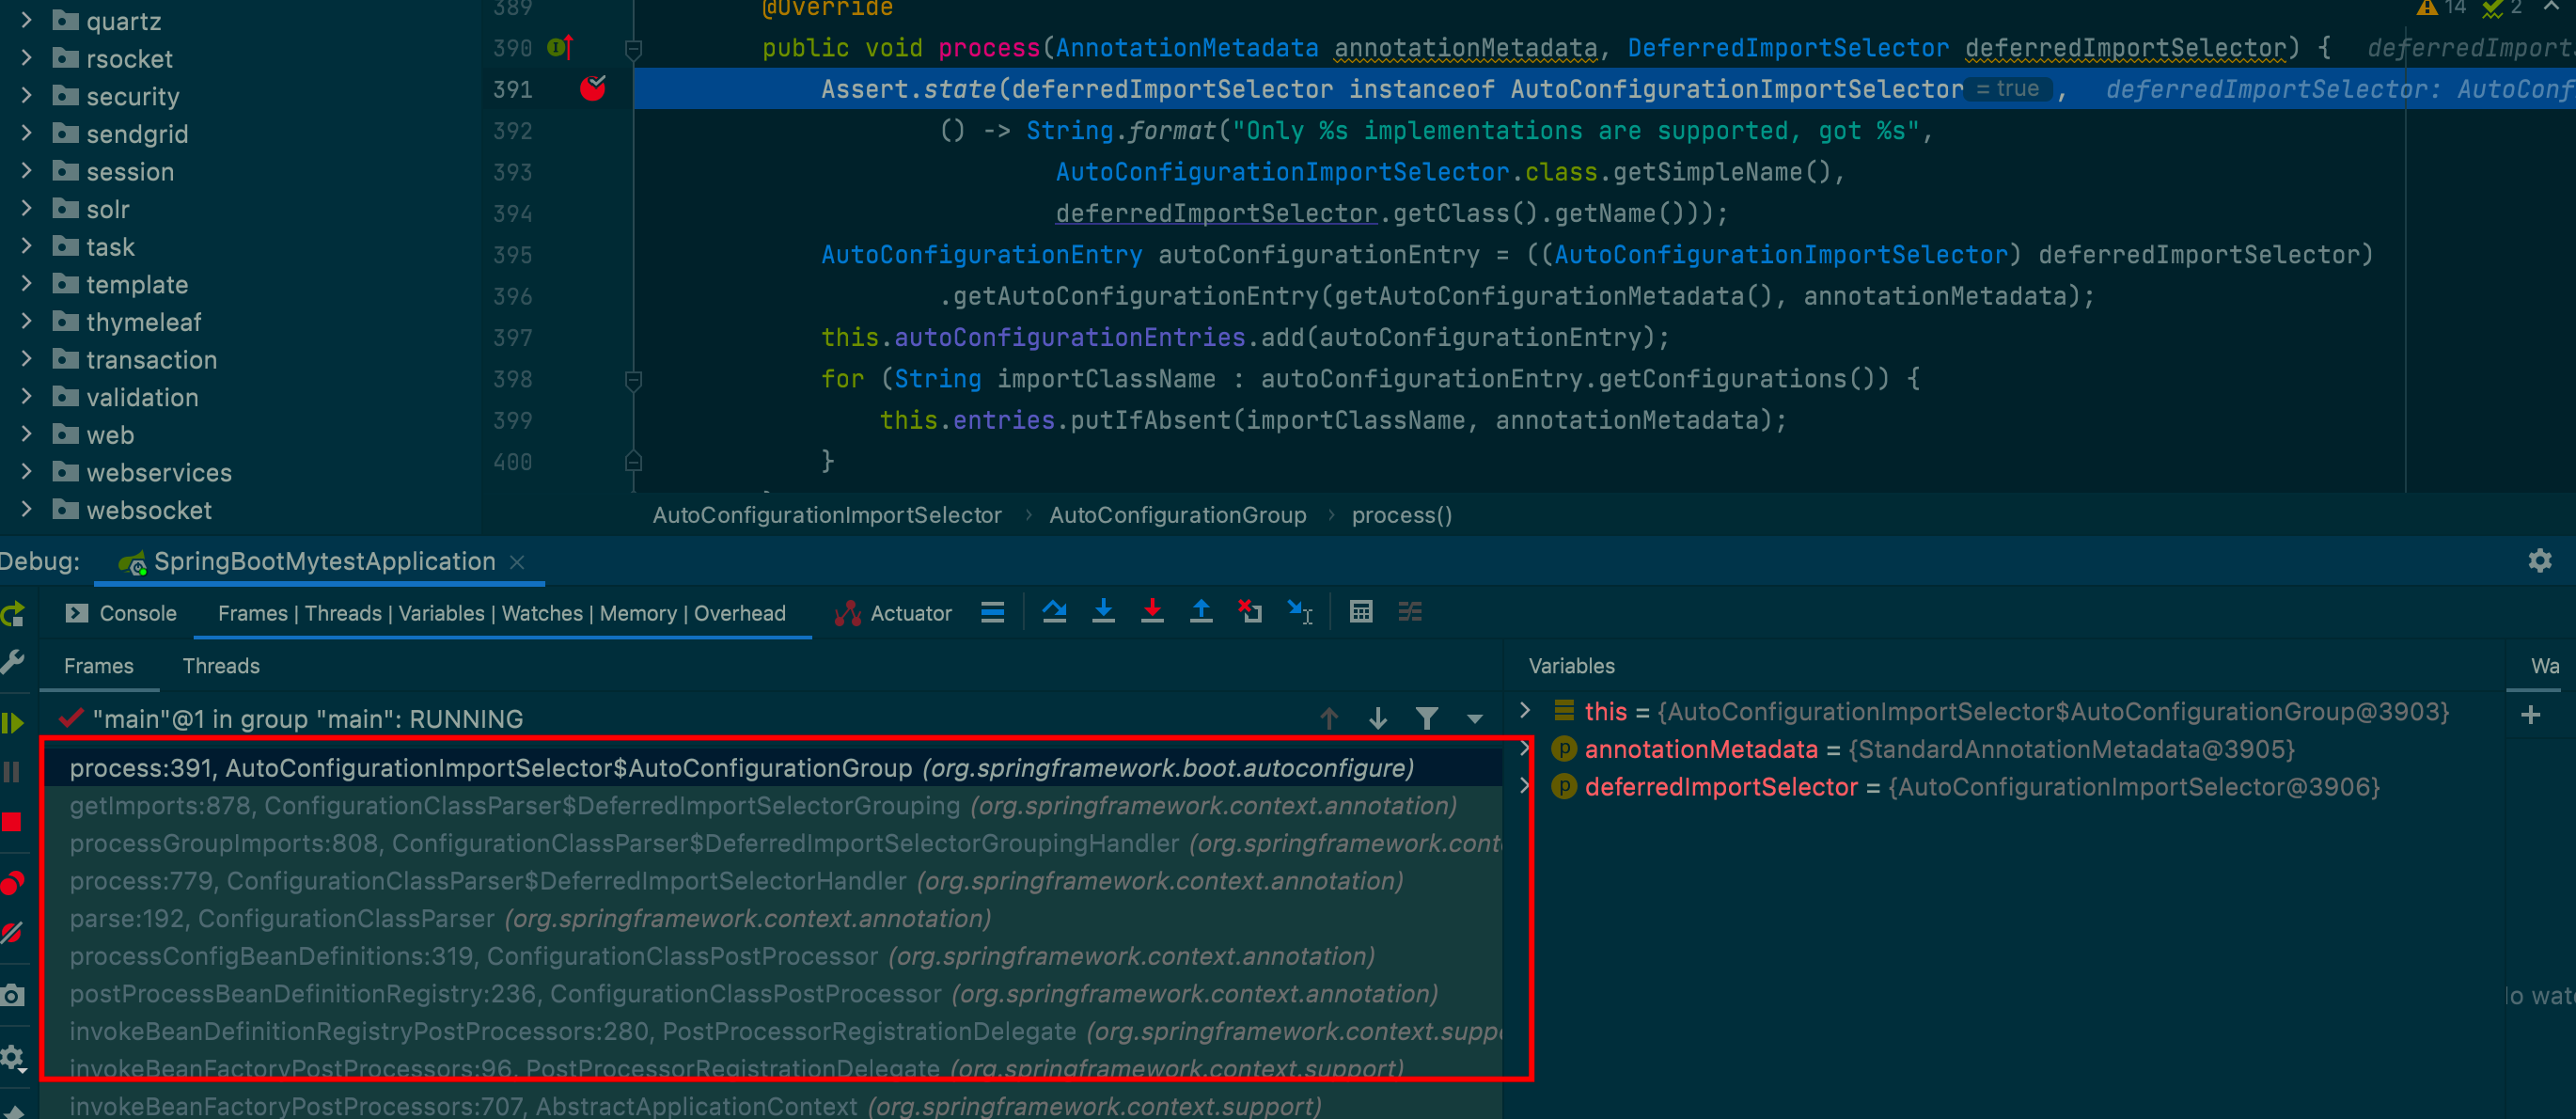Toggle the breakpoint on line 391
Screen dimensions: 2576x1119
point(593,89)
